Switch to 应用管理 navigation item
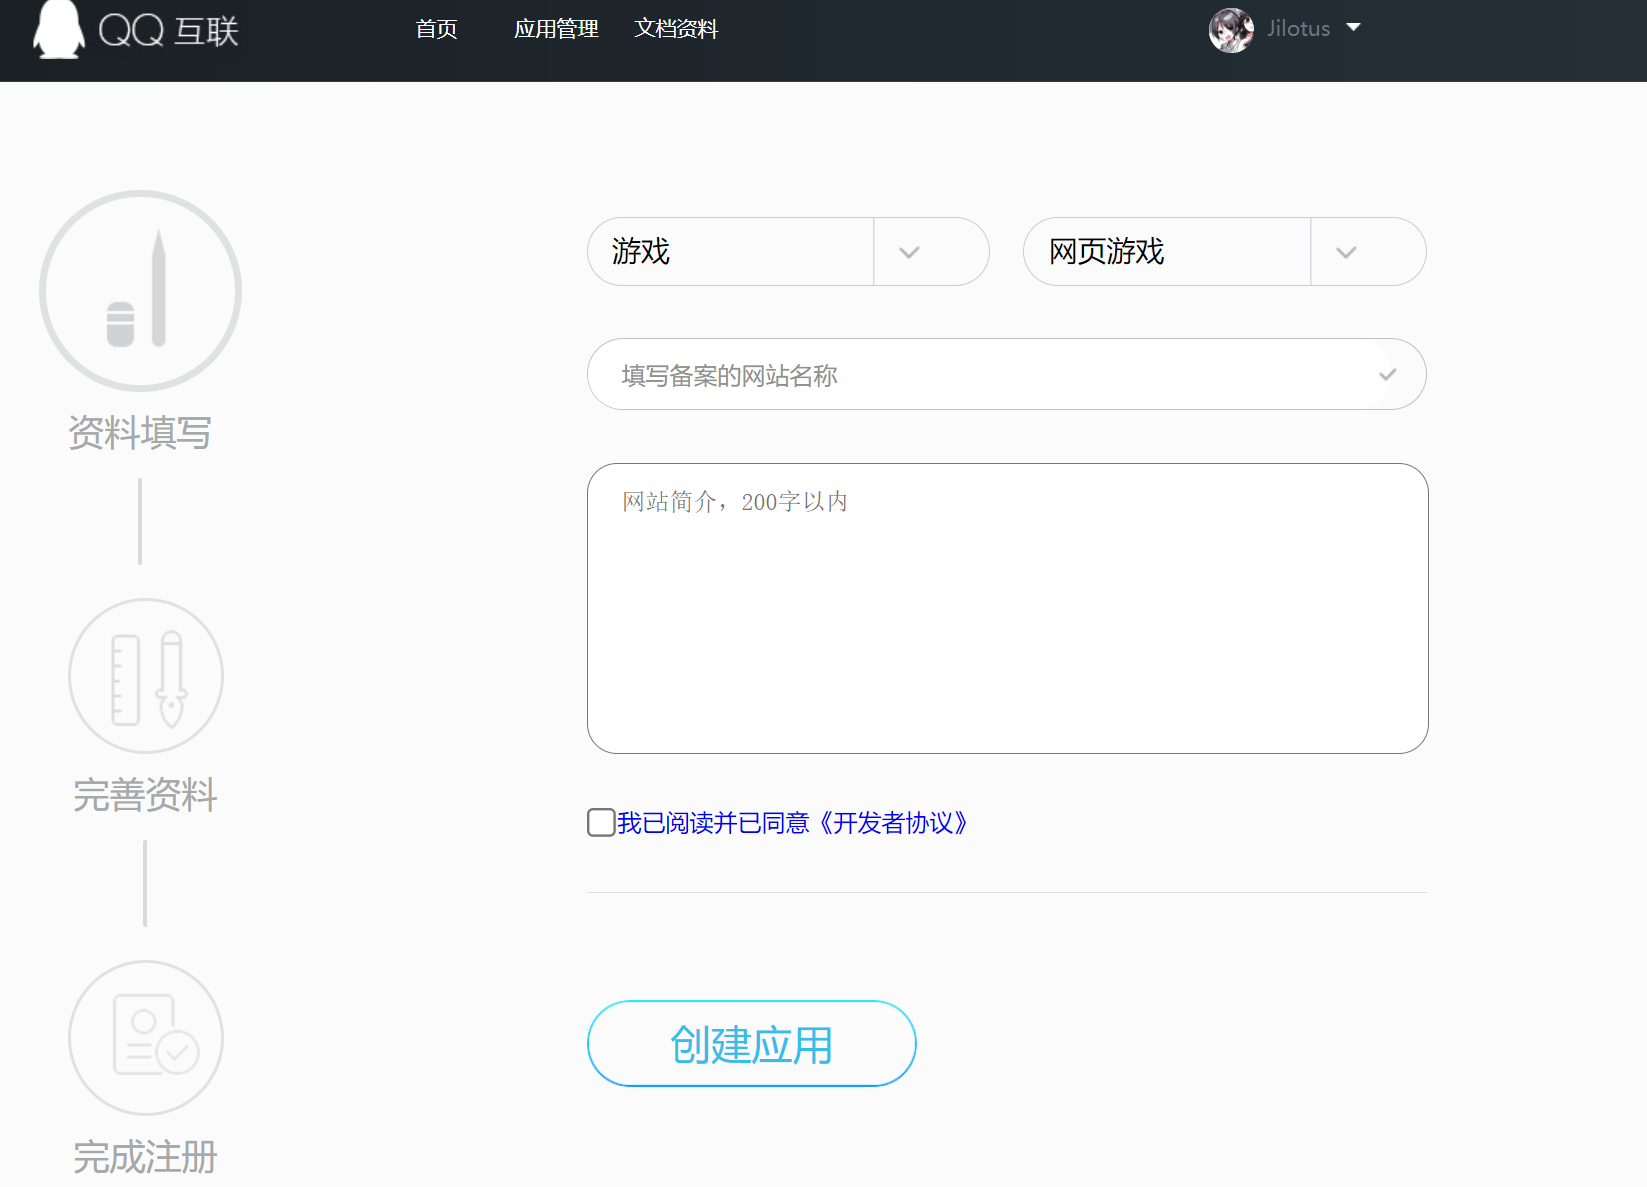Screen dimensions: 1647x1187 pyautogui.click(x=556, y=29)
